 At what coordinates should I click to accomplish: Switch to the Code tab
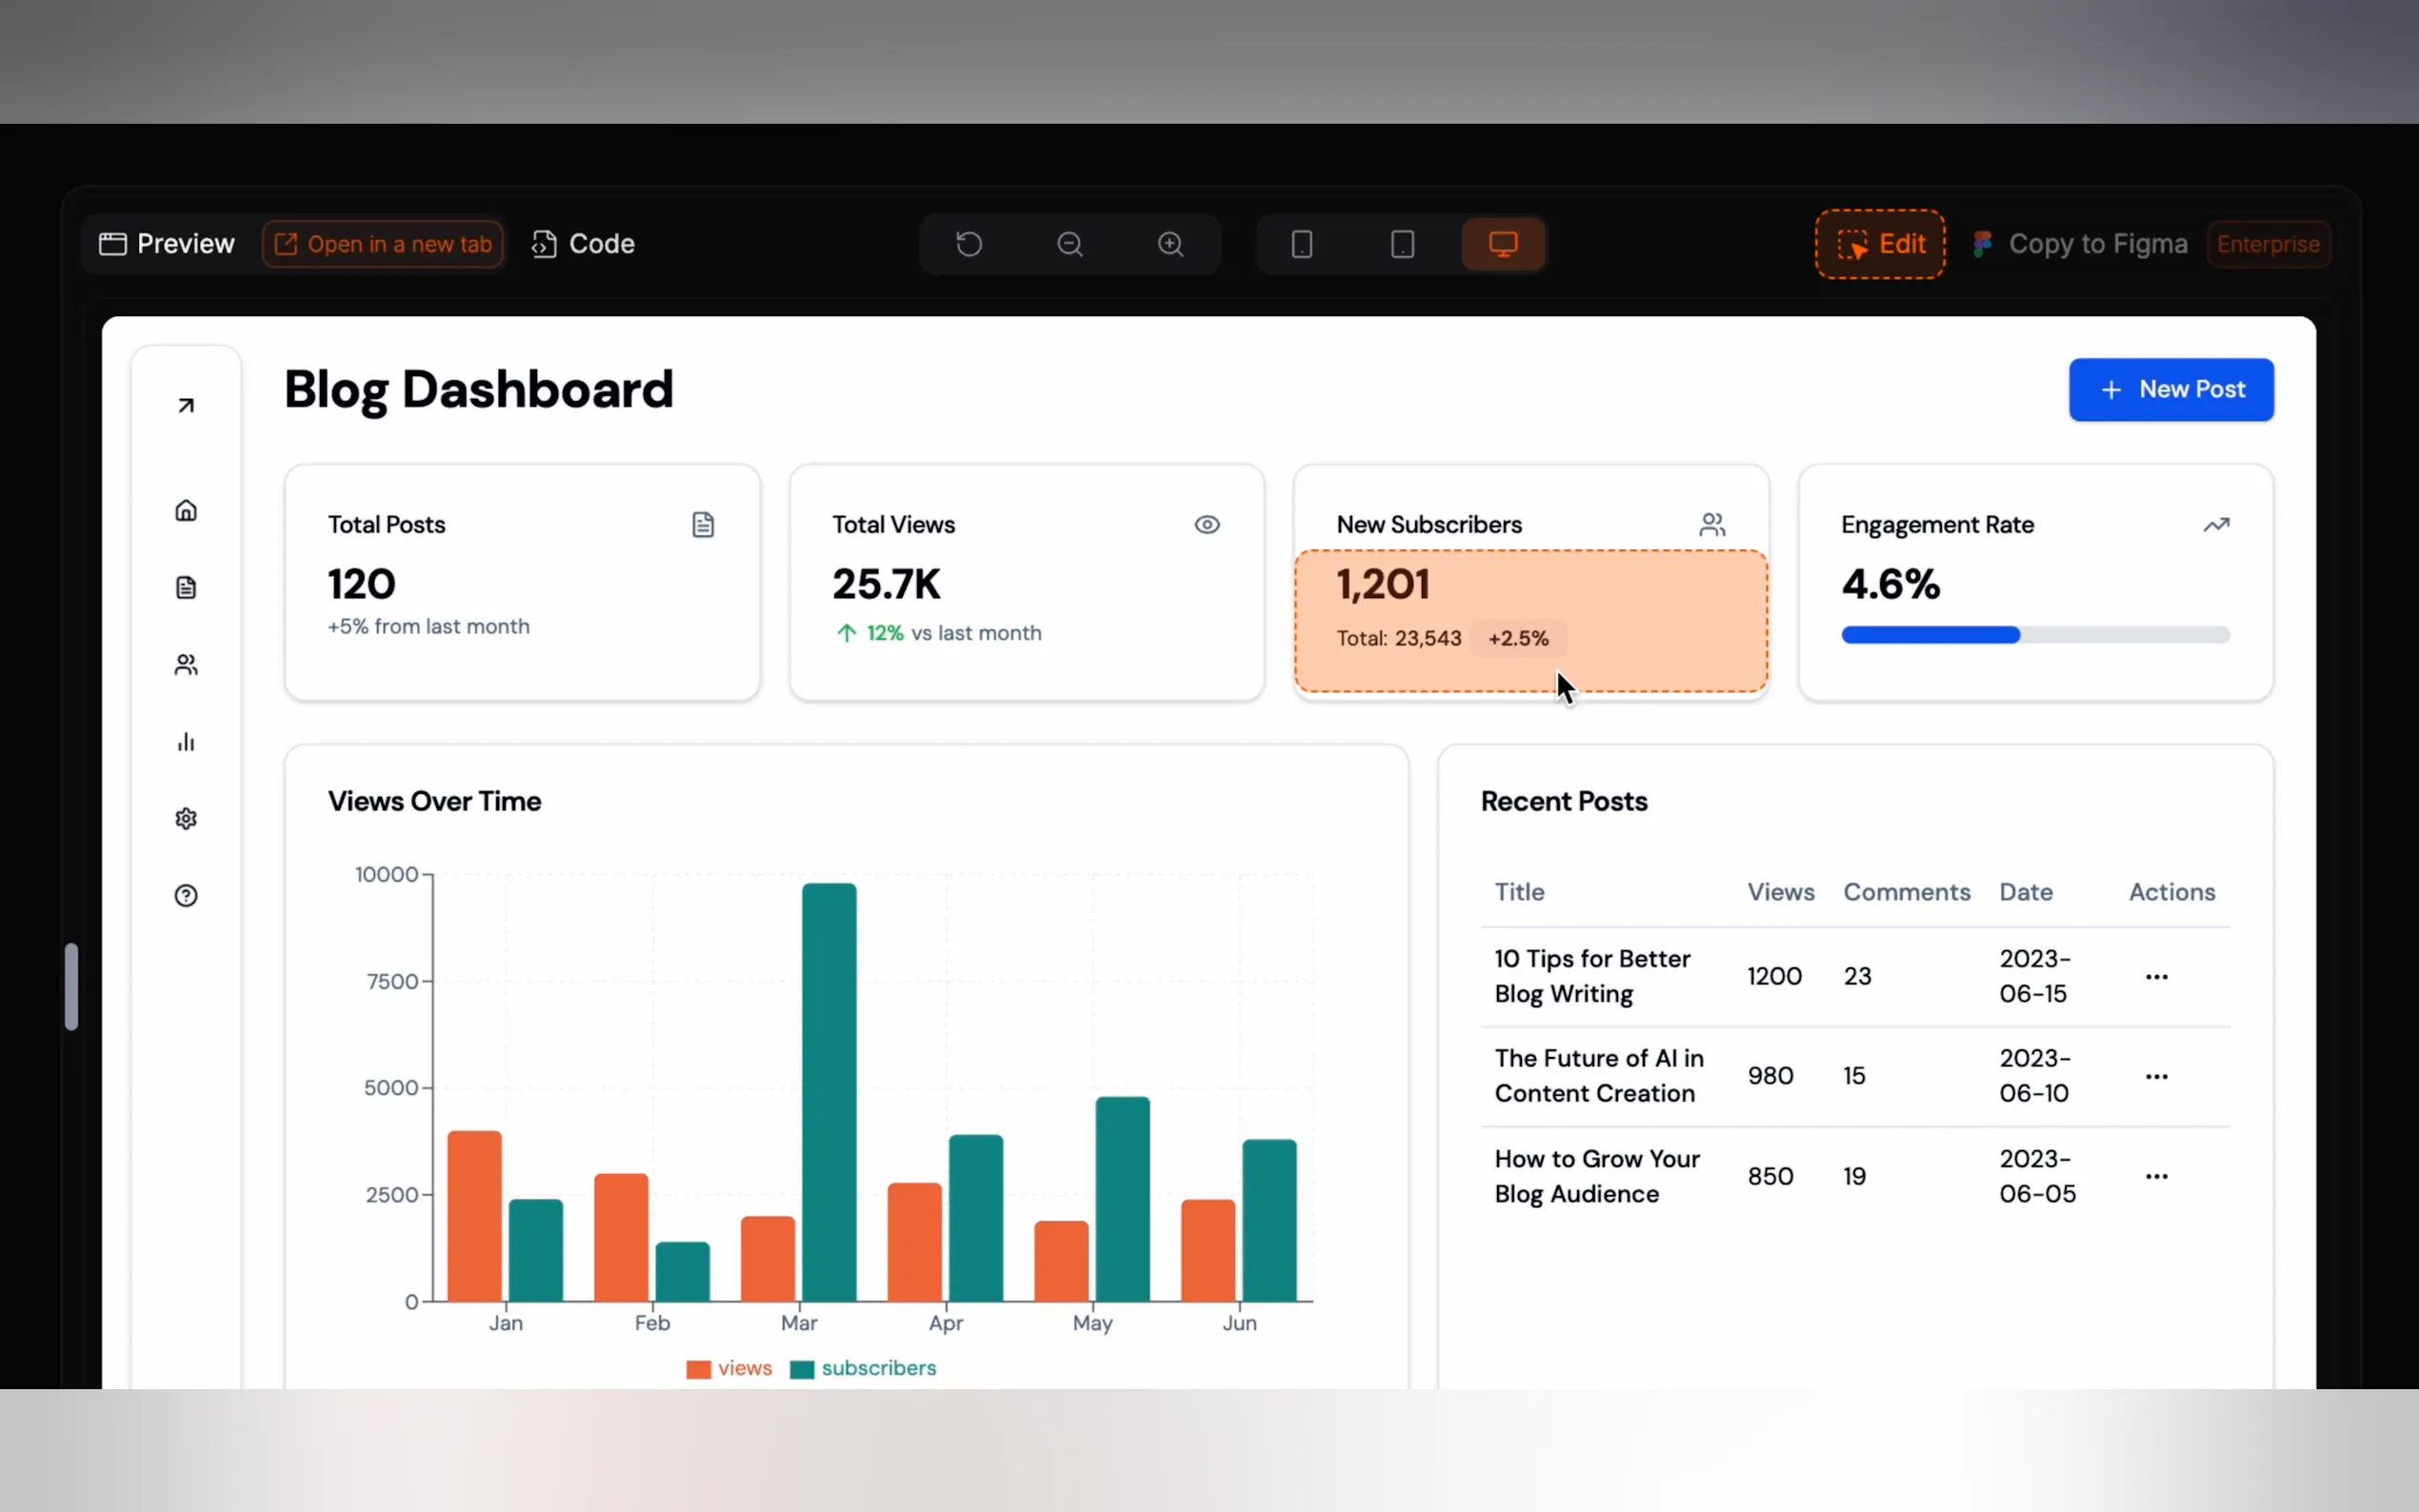click(x=584, y=244)
